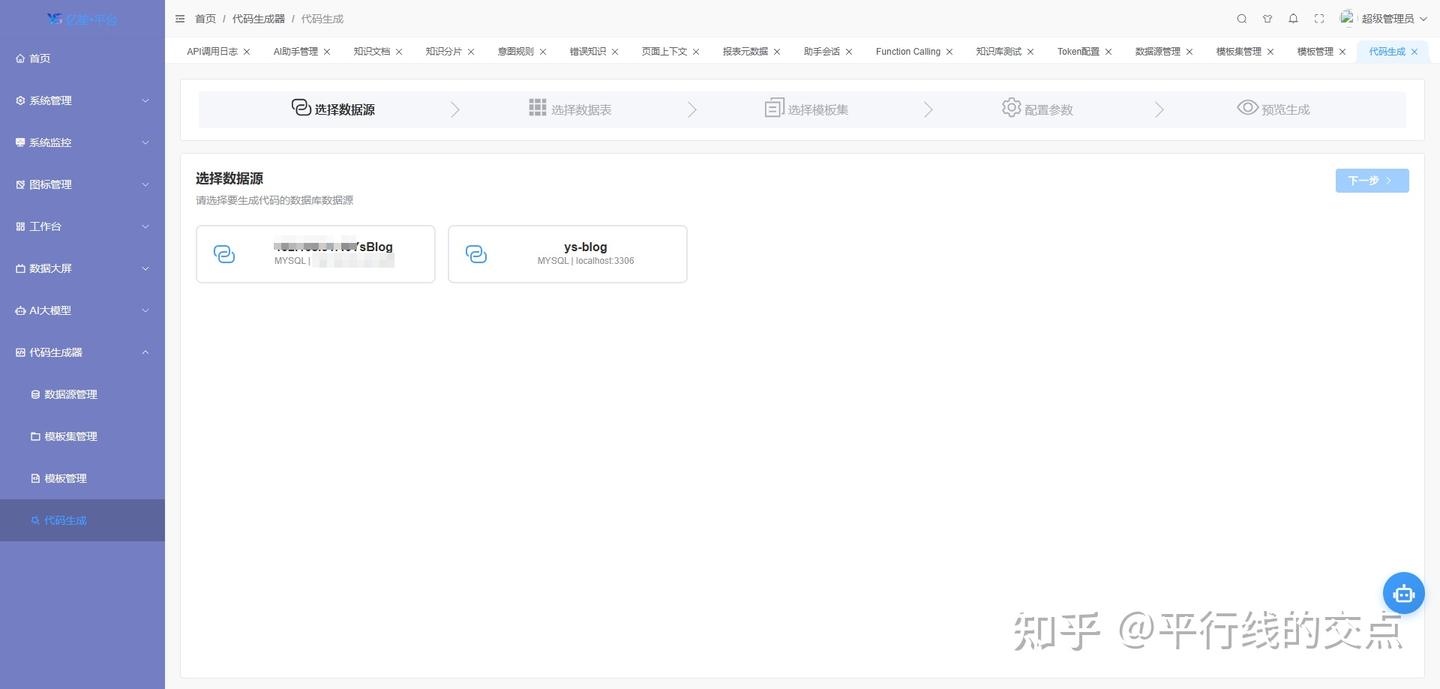1440x689 pixels.
Task: Select the YsBlog datasource card
Action: [x=315, y=254]
